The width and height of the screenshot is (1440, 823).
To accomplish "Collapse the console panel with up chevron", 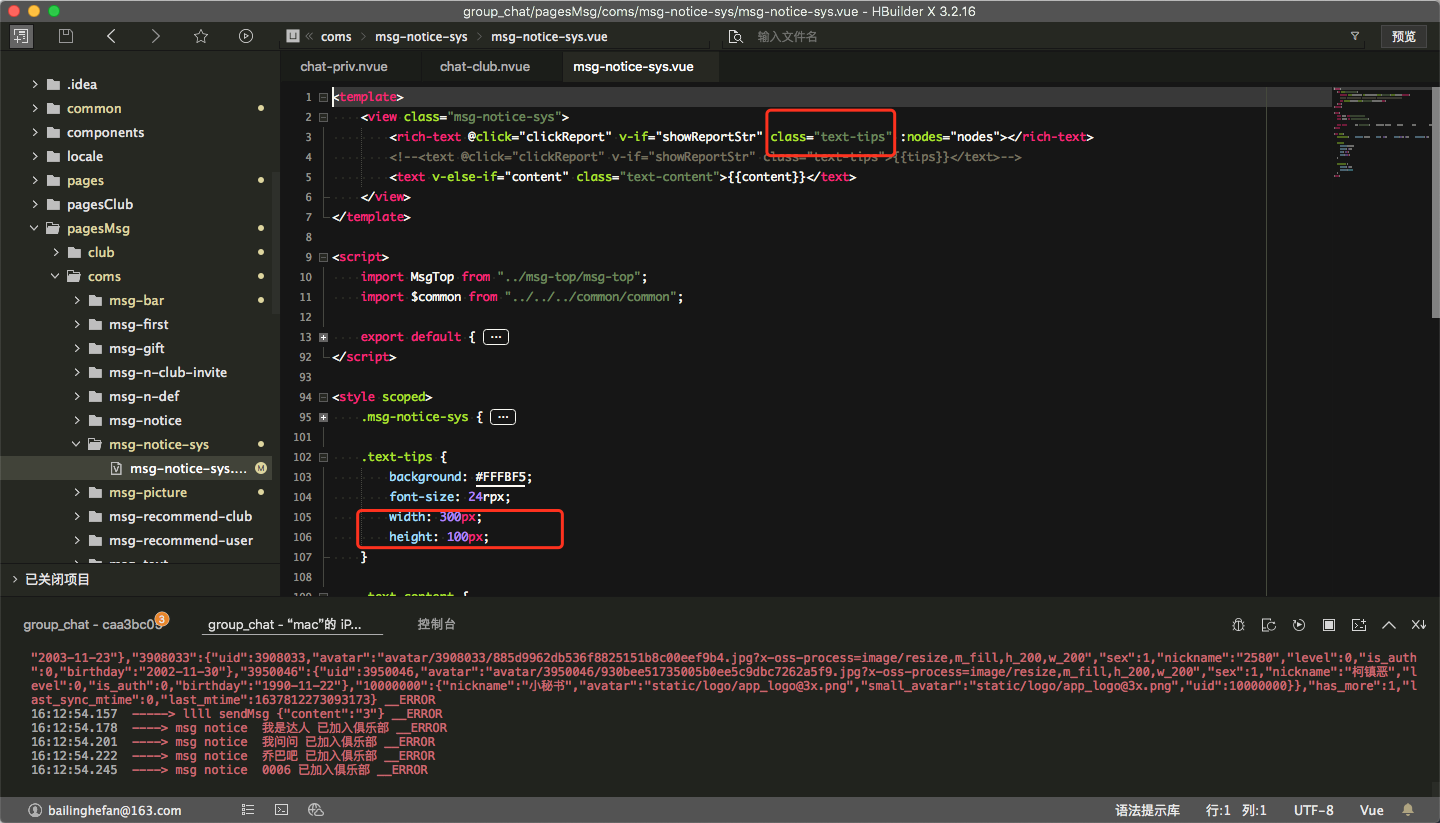I will point(1388,625).
